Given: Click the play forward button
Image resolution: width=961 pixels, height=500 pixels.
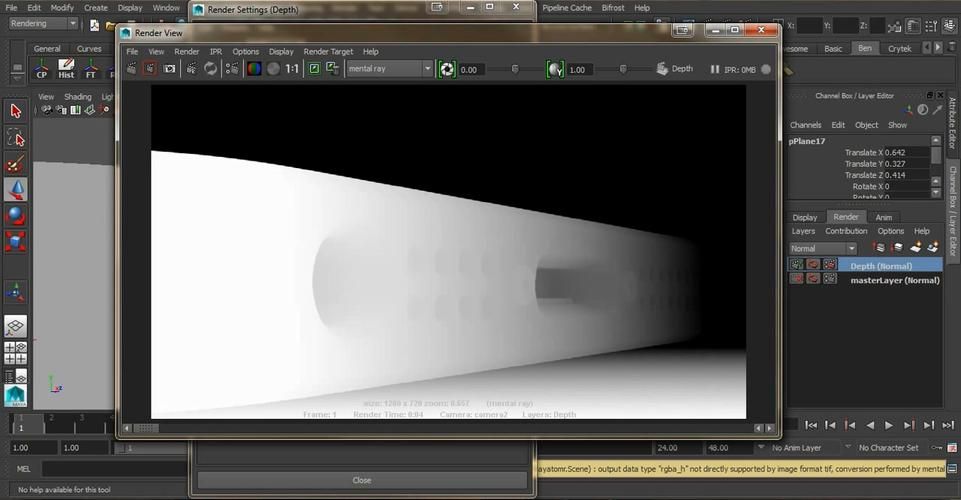Looking at the screenshot, I should (889, 425).
